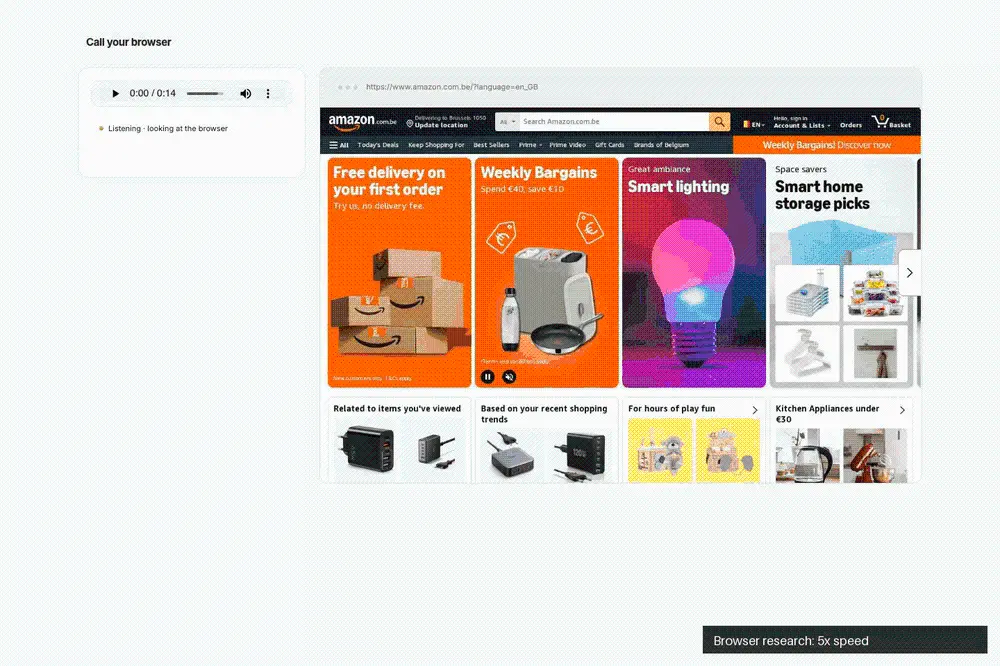Seek along the audio progress bar
The width and height of the screenshot is (1000, 666).
(205, 93)
